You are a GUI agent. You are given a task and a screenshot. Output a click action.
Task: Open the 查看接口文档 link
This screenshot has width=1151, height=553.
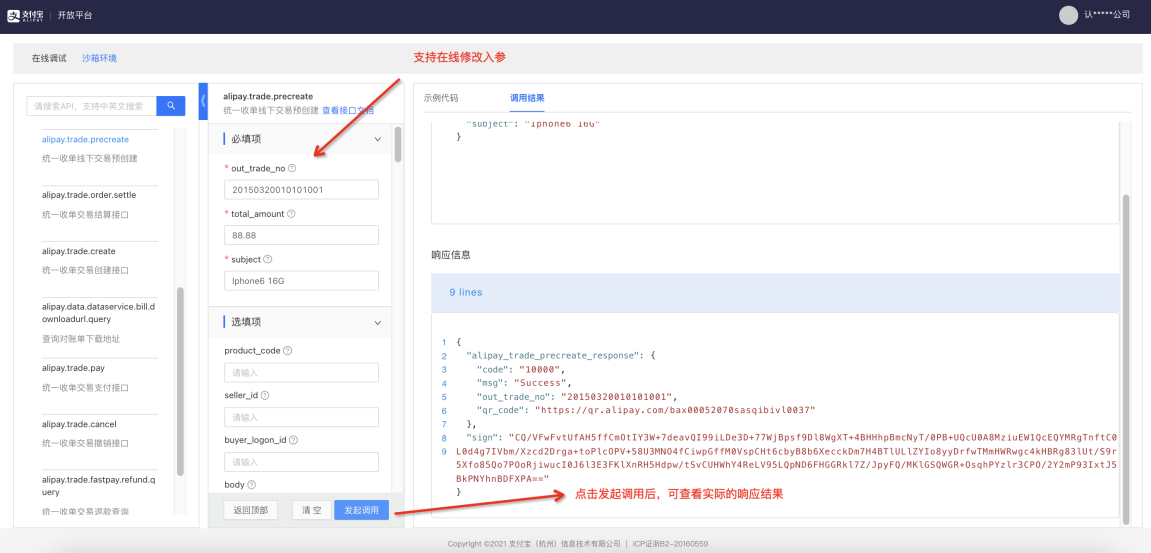[348, 111]
